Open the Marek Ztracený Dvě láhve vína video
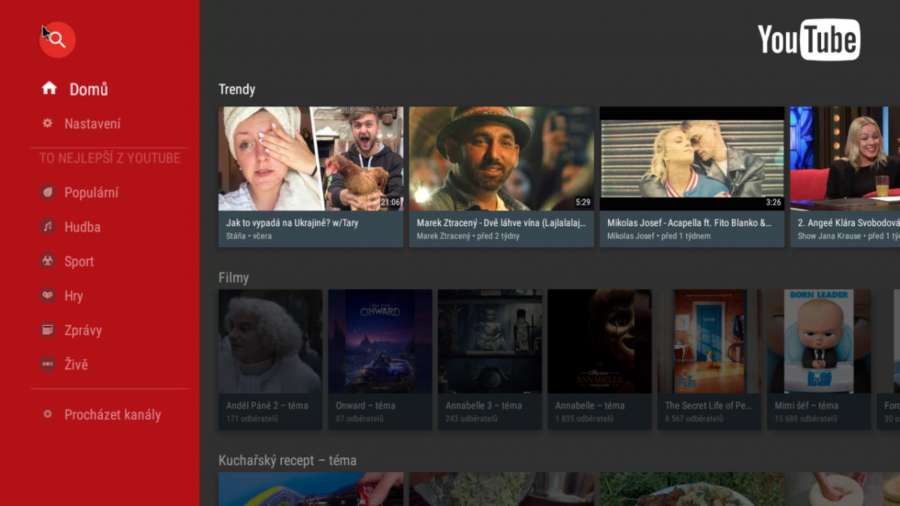The height and width of the screenshot is (506, 900). 502,177
